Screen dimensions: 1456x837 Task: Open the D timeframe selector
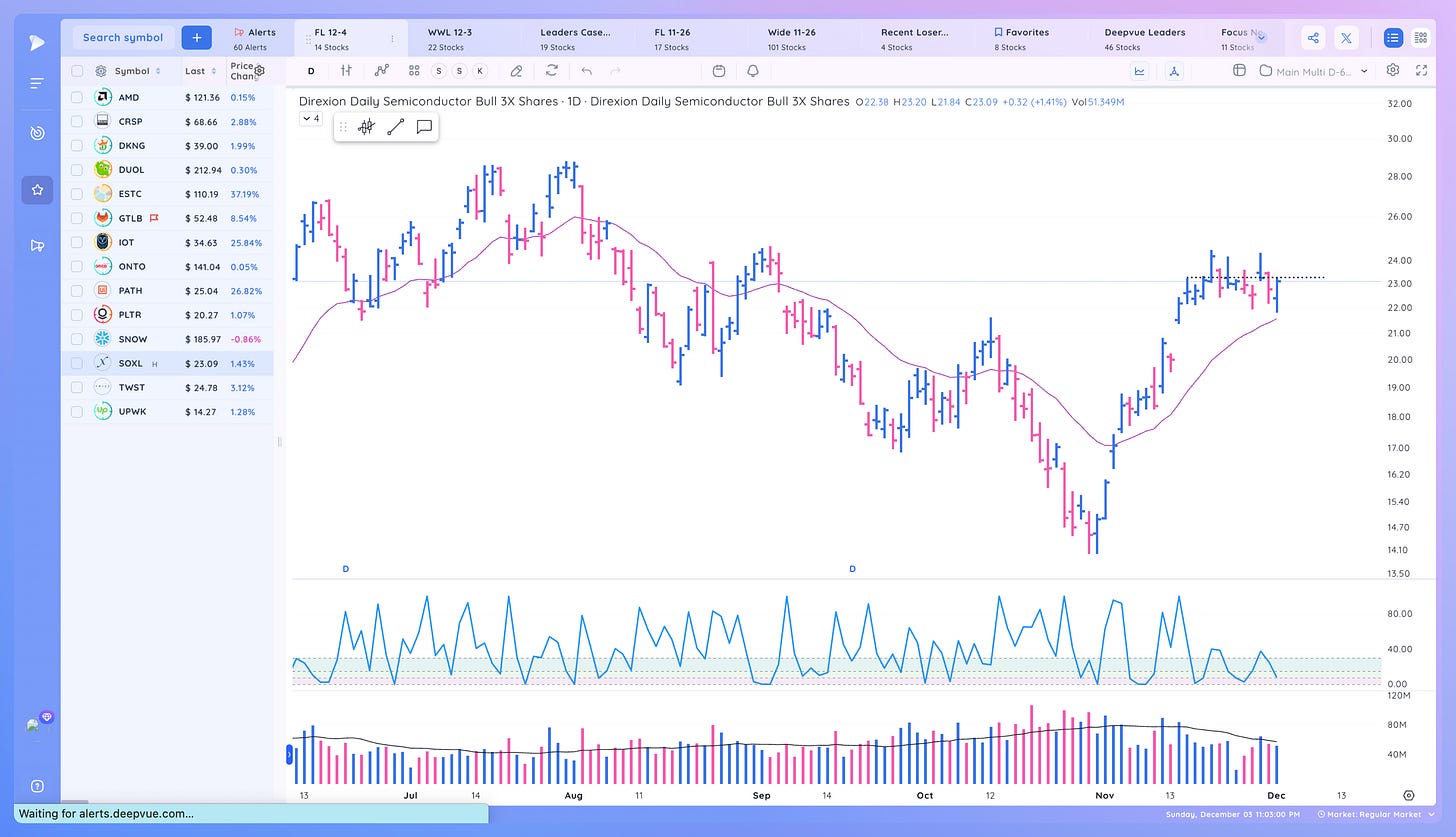(311, 71)
